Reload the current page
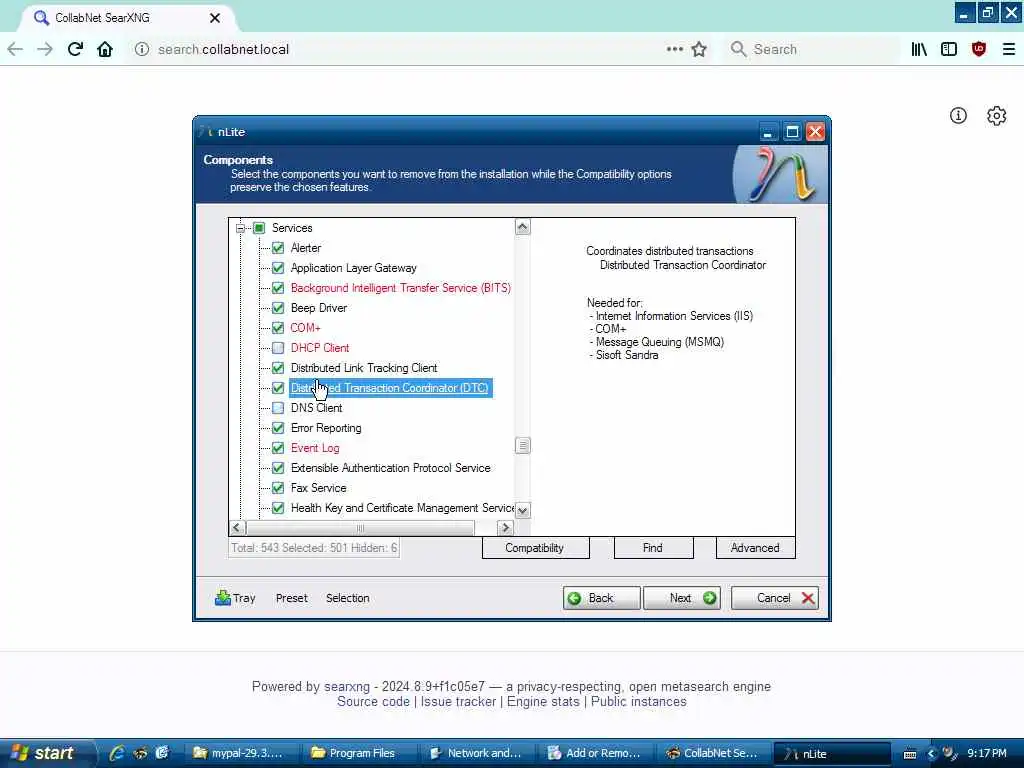The image size is (1024, 768). point(75,50)
